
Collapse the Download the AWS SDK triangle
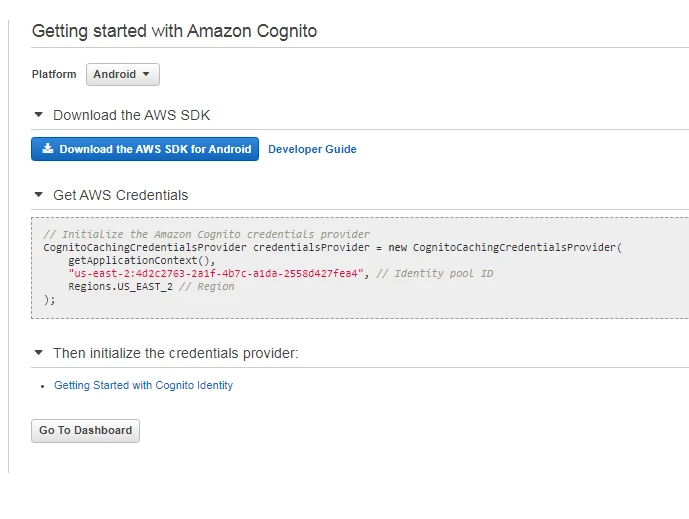click(x=39, y=115)
